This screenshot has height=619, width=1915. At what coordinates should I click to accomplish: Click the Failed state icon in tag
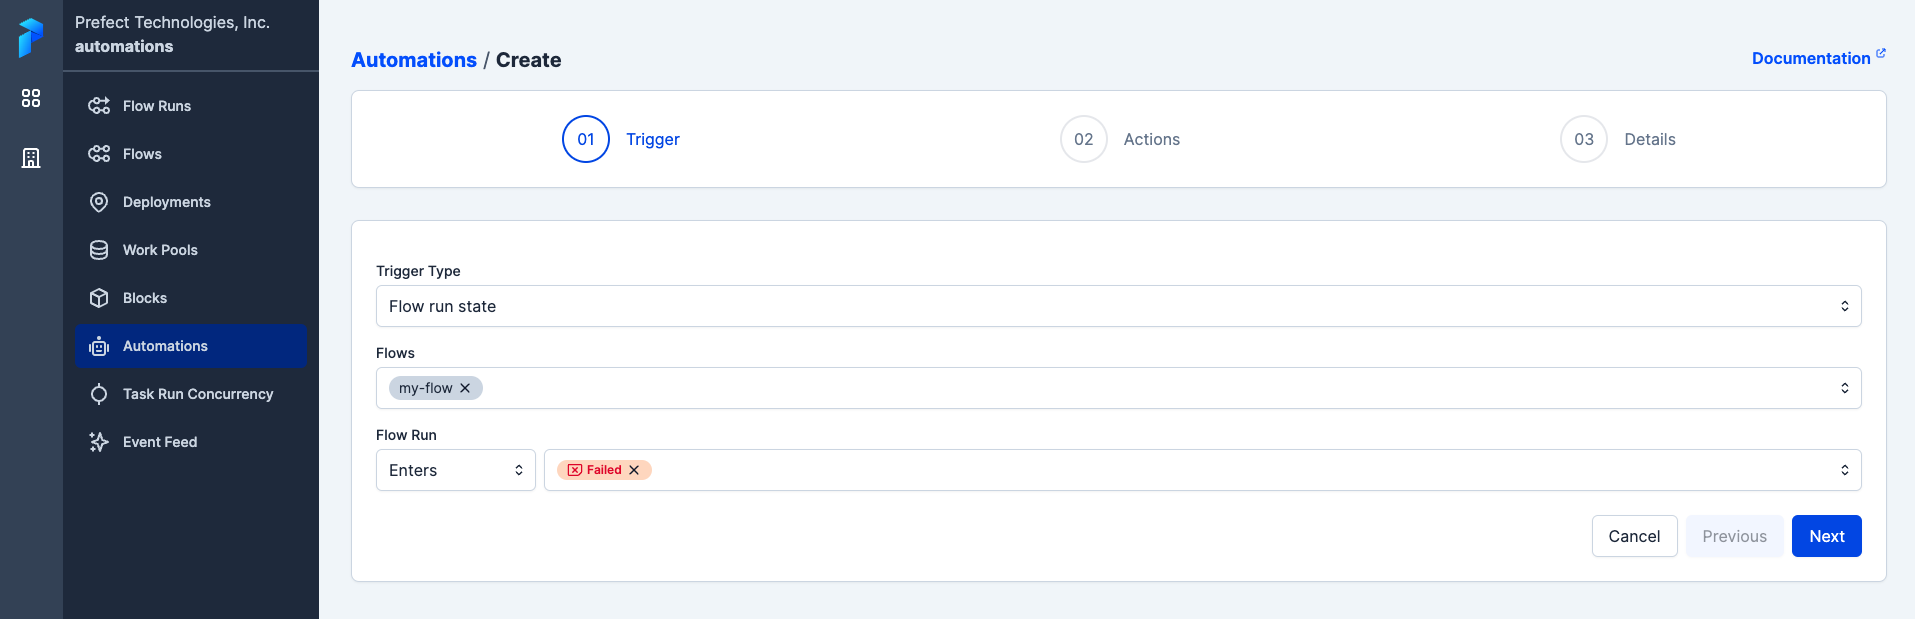pos(575,470)
